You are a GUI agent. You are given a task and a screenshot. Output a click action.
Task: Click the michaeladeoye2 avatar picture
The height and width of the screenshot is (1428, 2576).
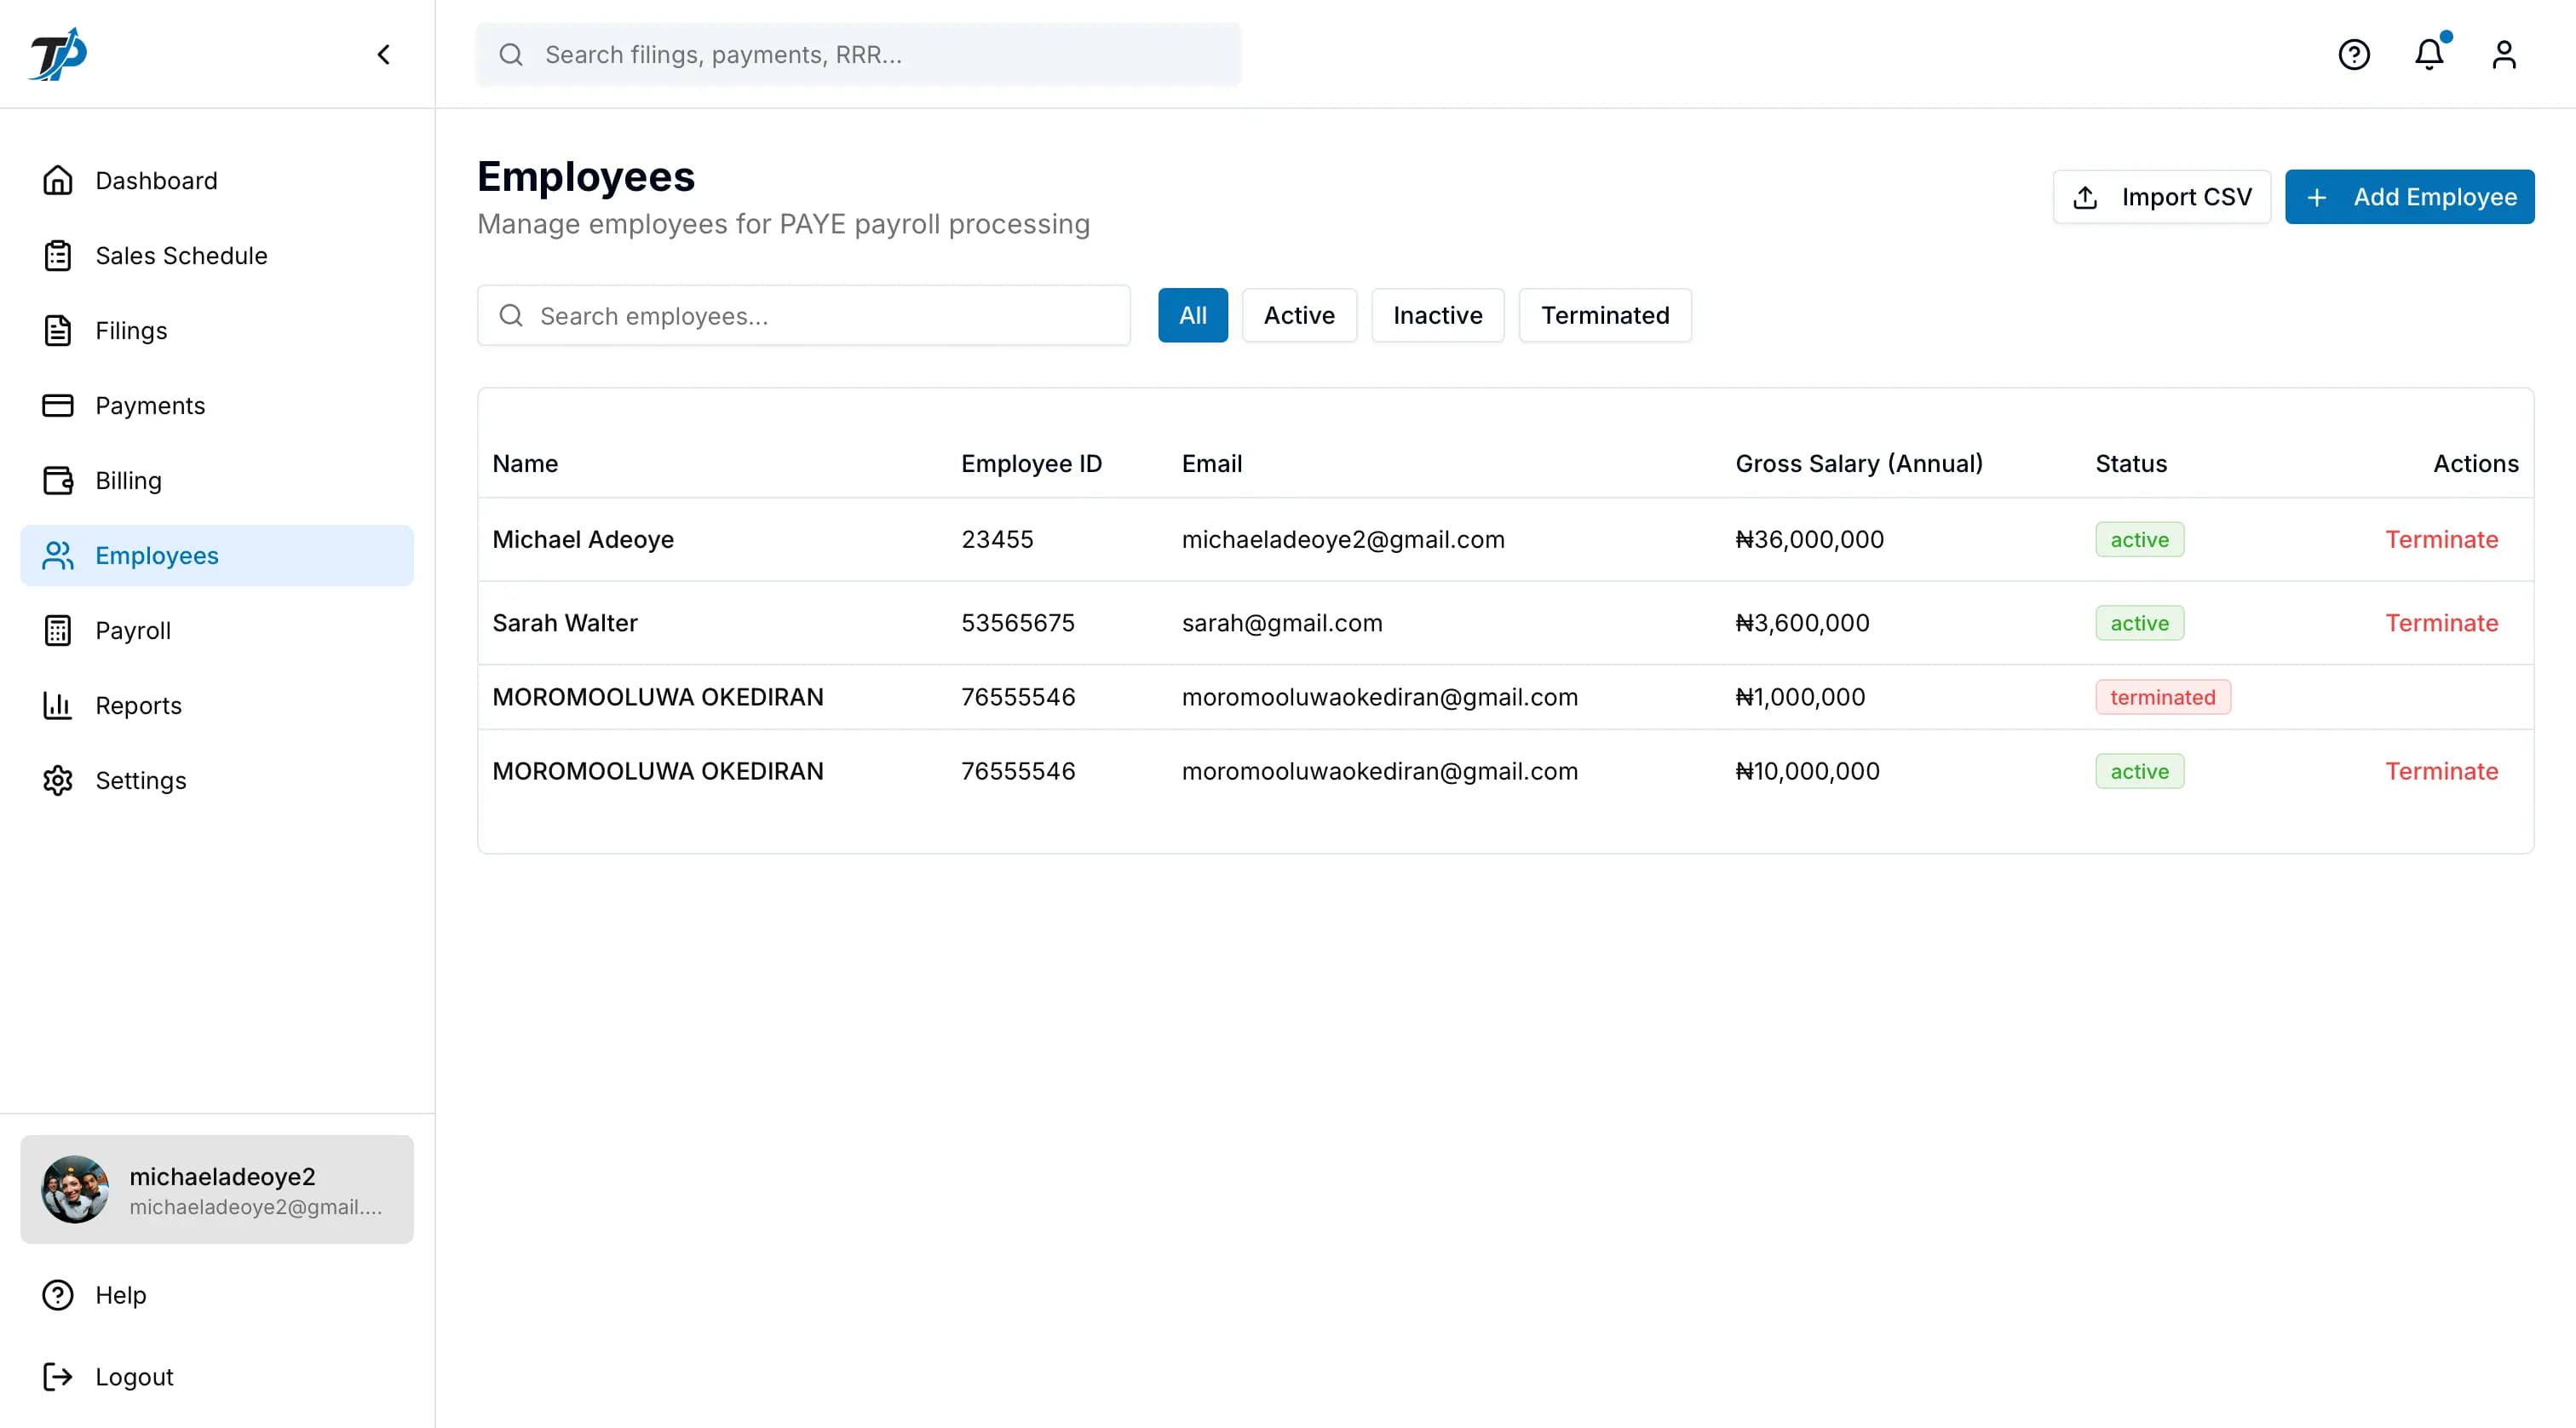point(75,1189)
